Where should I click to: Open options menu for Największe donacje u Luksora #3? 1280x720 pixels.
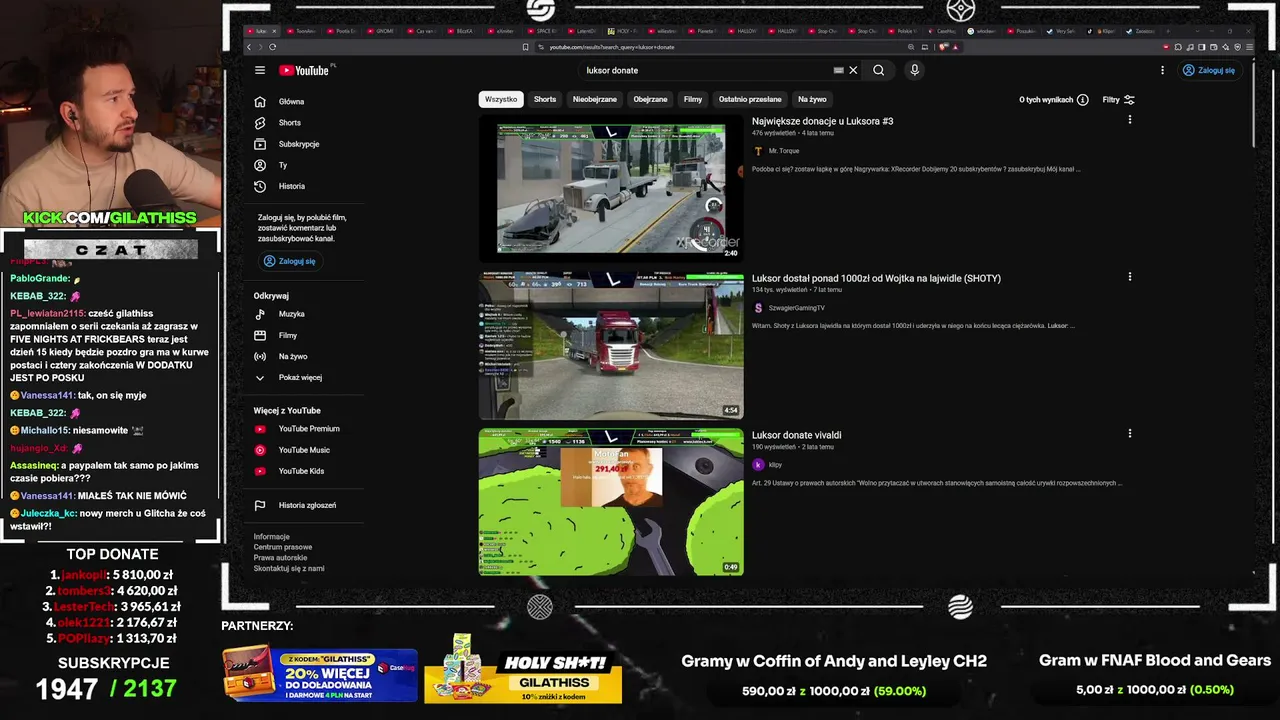point(1130,120)
